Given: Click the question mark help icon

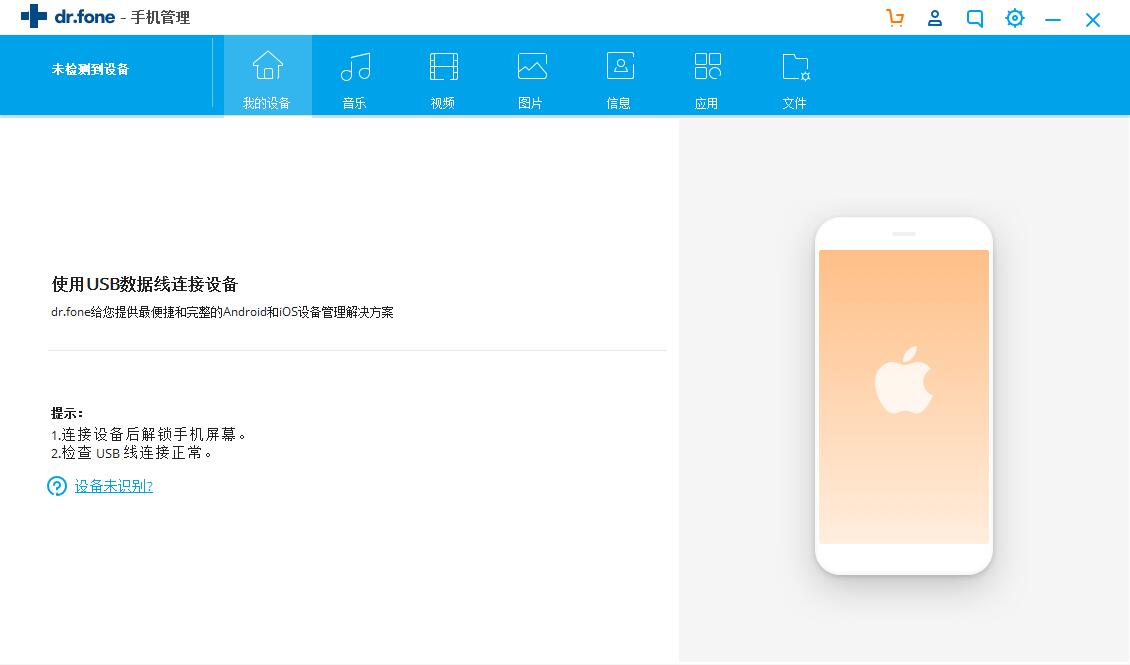Looking at the screenshot, I should click(x=57, y=486).
